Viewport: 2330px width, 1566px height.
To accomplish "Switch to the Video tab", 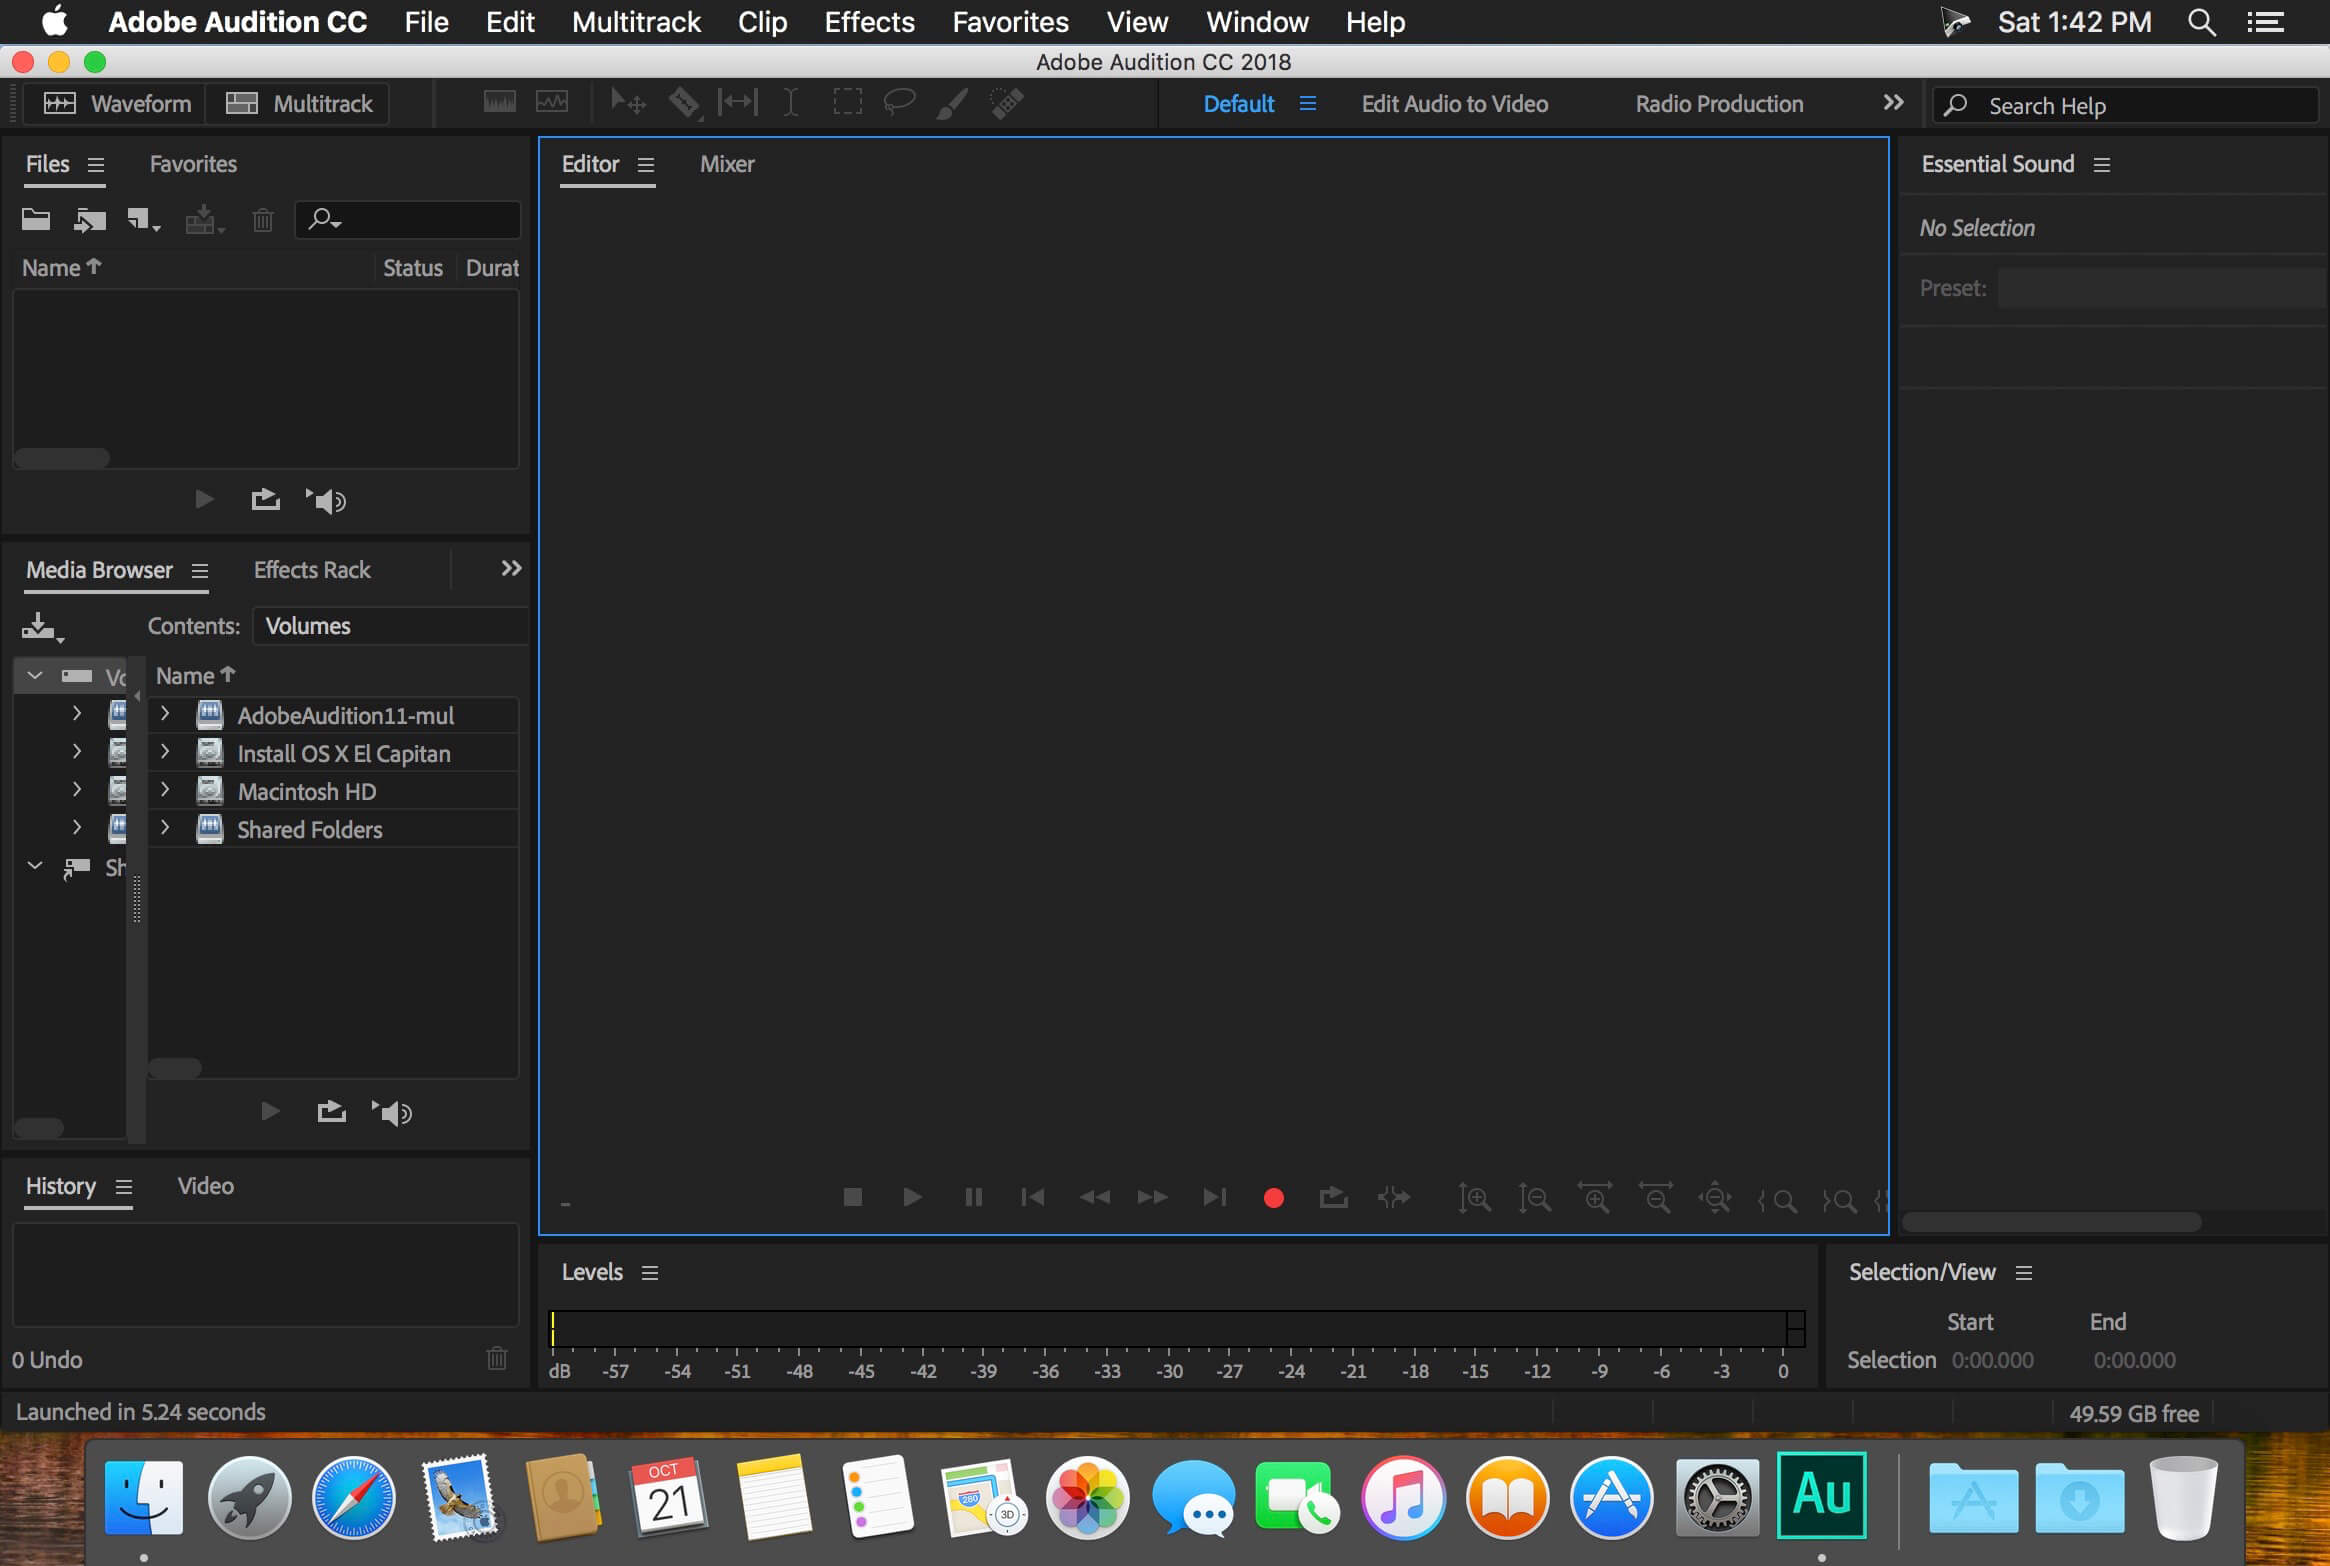I will tap(205, 1186).
